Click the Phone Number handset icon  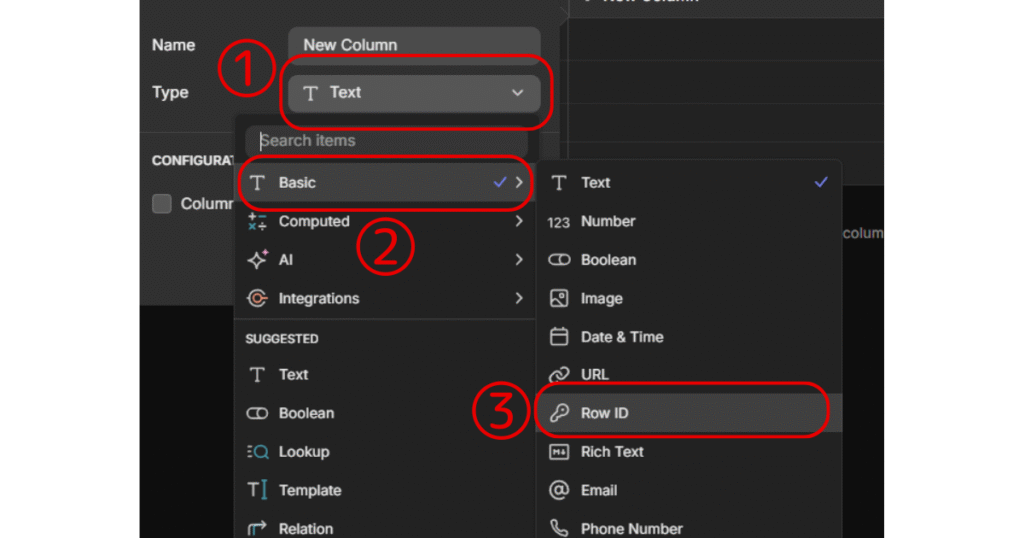click(x=559, y=528)
